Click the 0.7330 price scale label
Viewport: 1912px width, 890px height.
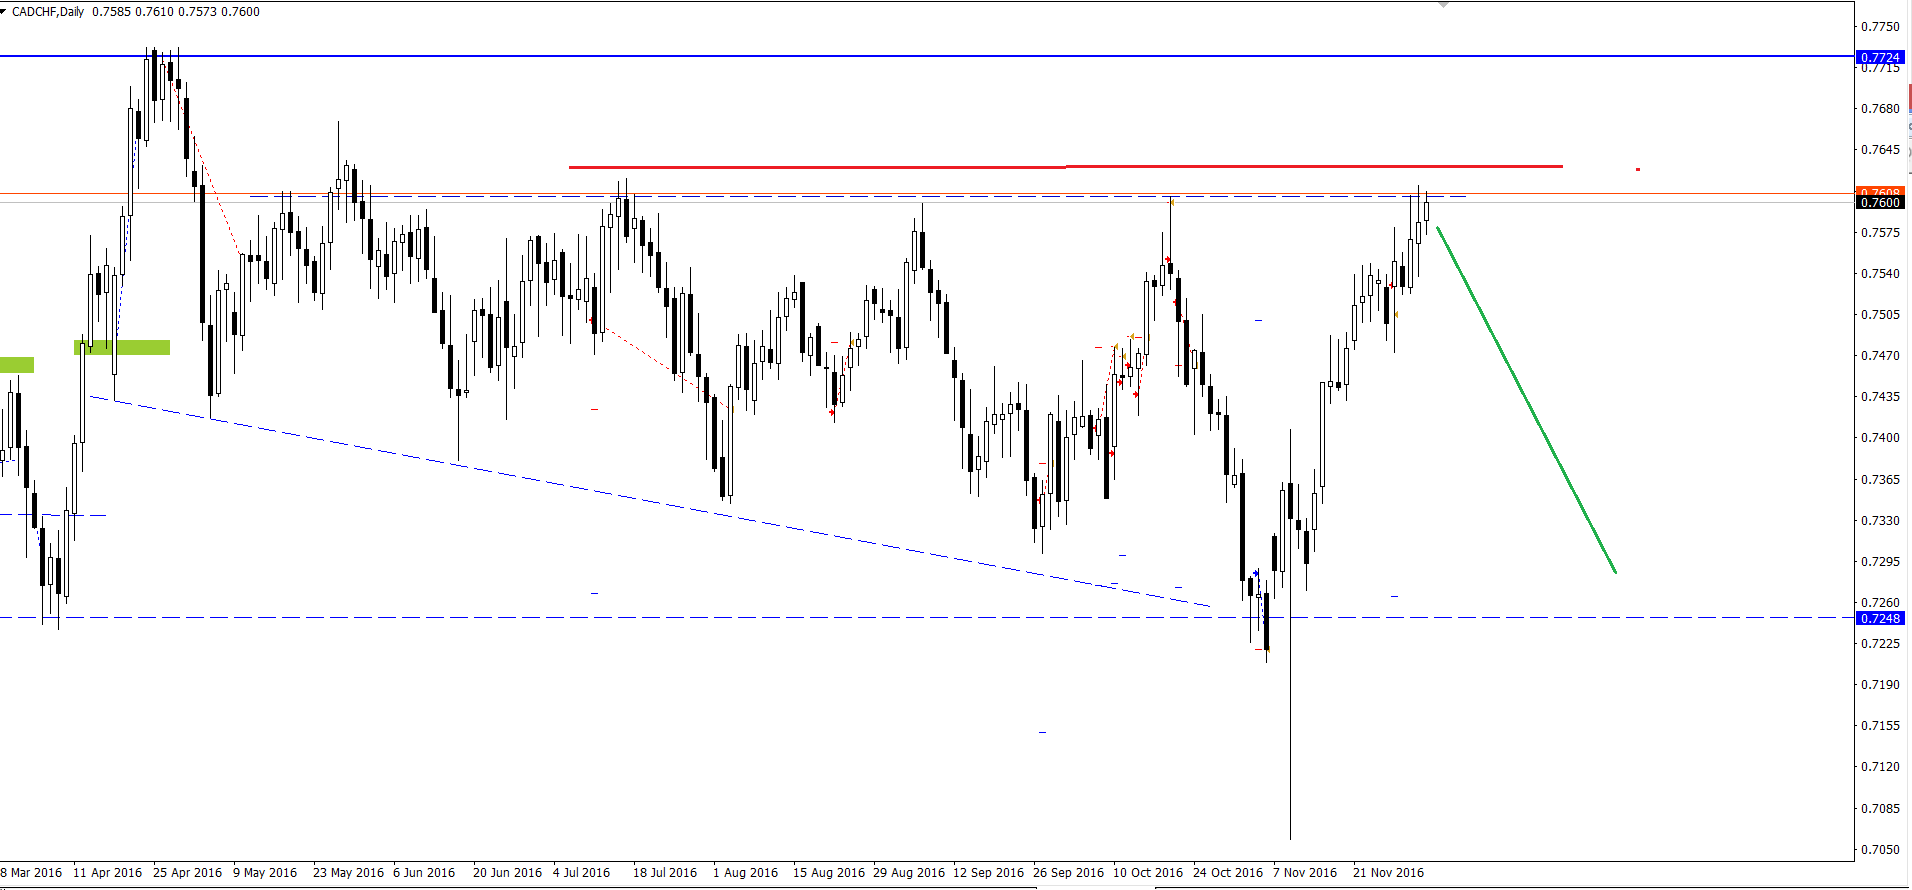(x=1880, y=521)
